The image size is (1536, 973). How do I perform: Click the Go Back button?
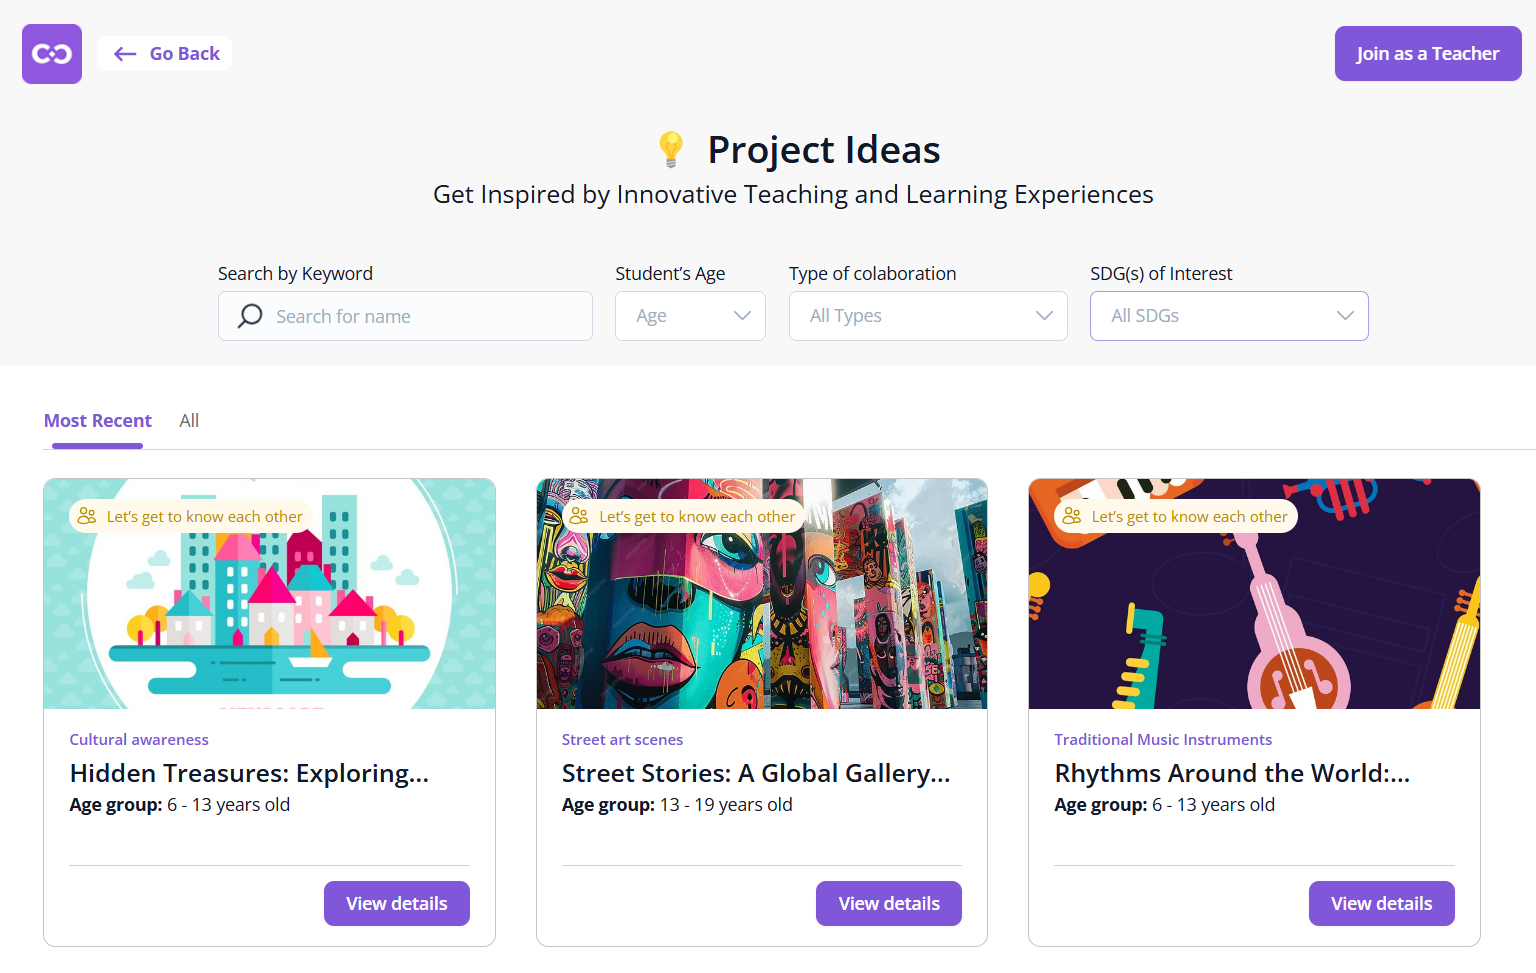tap(164, 53)
